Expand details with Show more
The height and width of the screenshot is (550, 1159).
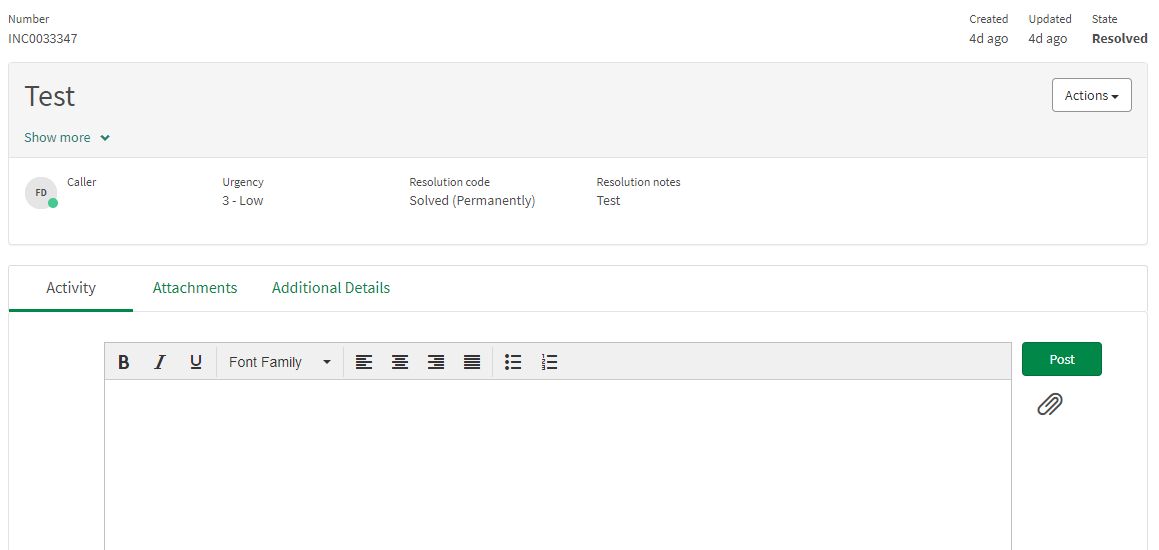[67, 138]
